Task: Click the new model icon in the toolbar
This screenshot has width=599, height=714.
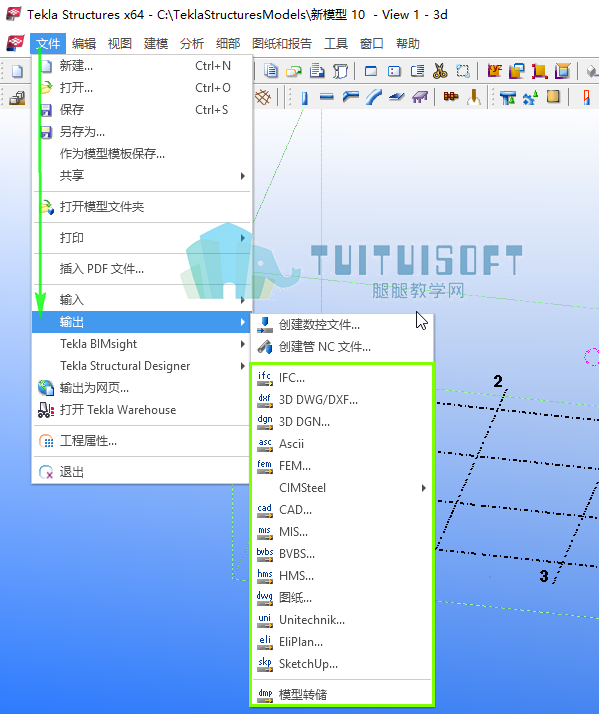Action: click(17, 71)
